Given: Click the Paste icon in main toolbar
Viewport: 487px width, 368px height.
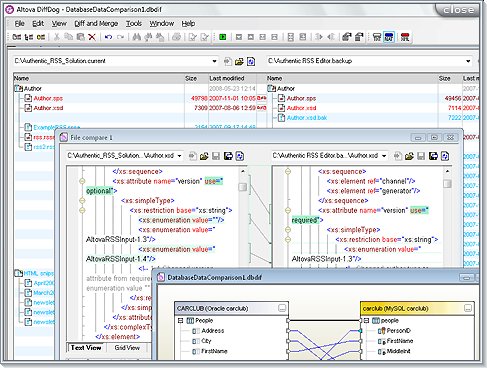Looking at the screenshot, I should coord(80,37).
